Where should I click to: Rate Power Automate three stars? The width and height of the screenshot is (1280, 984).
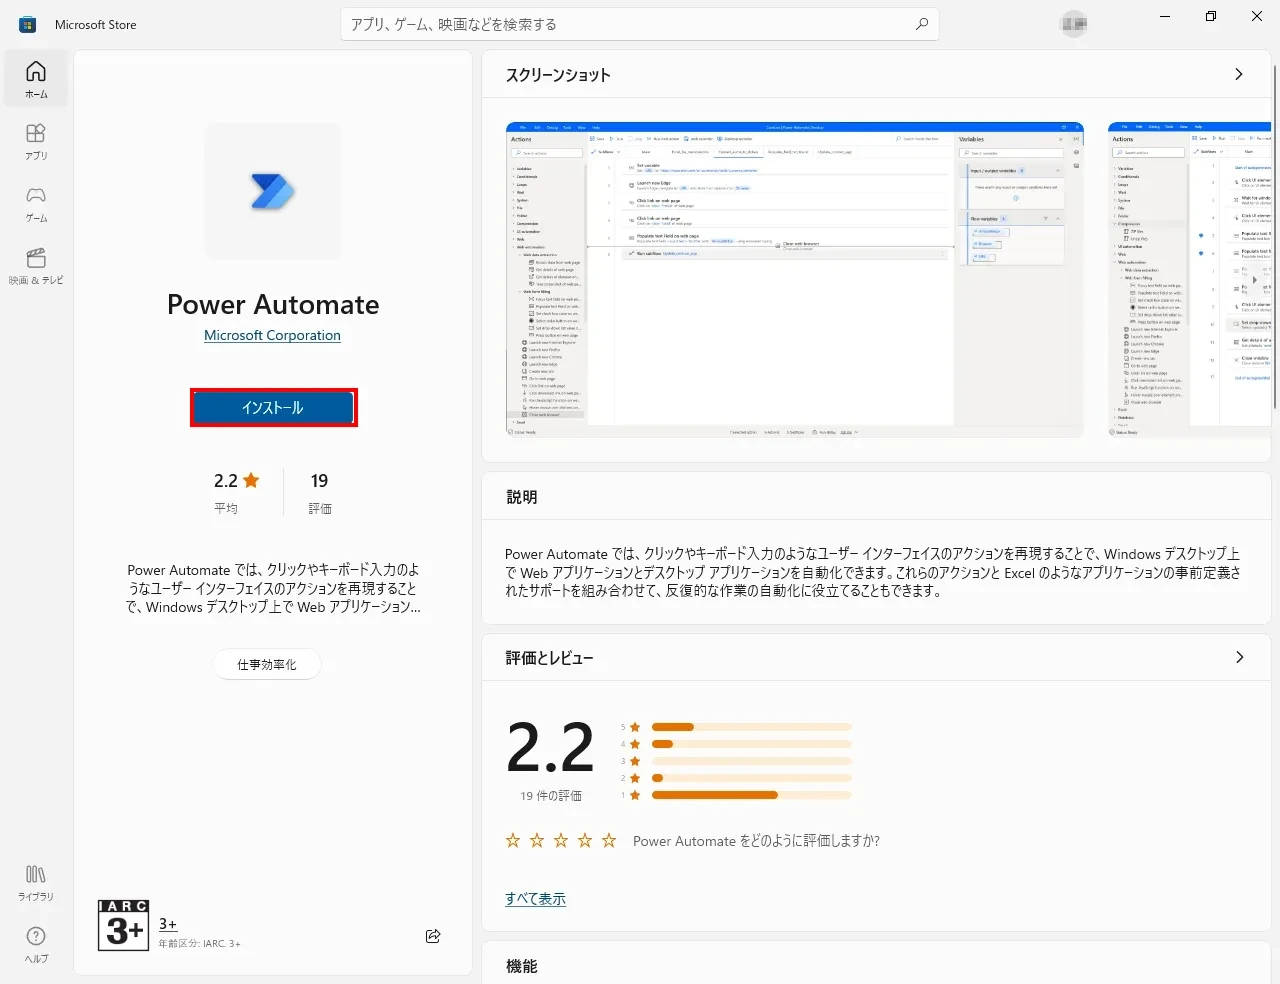point(561,841)
